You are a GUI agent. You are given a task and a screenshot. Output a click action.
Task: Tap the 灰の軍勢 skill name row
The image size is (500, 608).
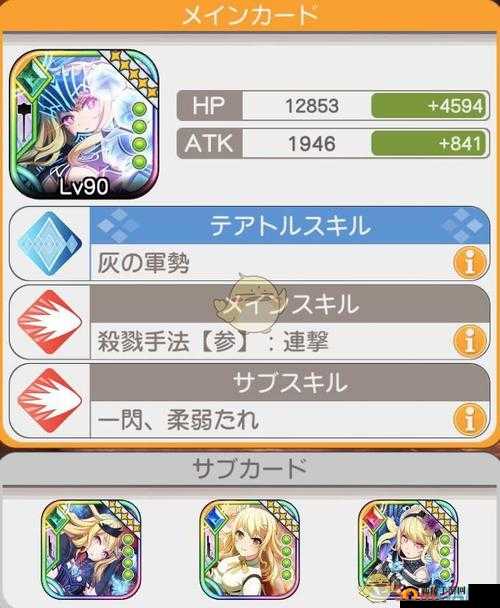click(x=290, y=262)
